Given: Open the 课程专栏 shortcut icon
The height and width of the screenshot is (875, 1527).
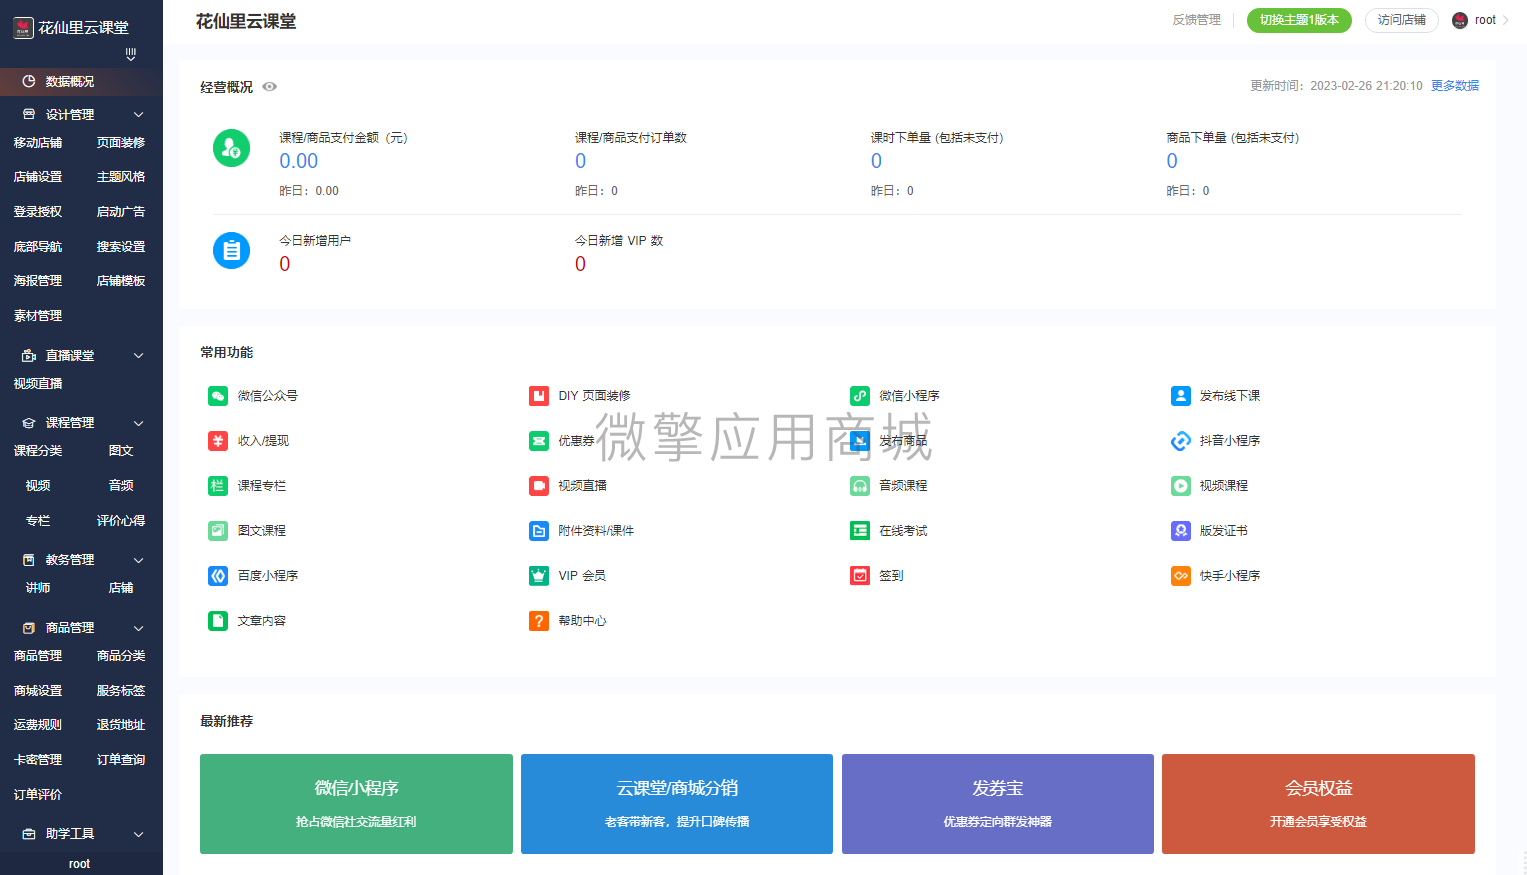Looking at the screenshot, I should [x=218, y=486].
